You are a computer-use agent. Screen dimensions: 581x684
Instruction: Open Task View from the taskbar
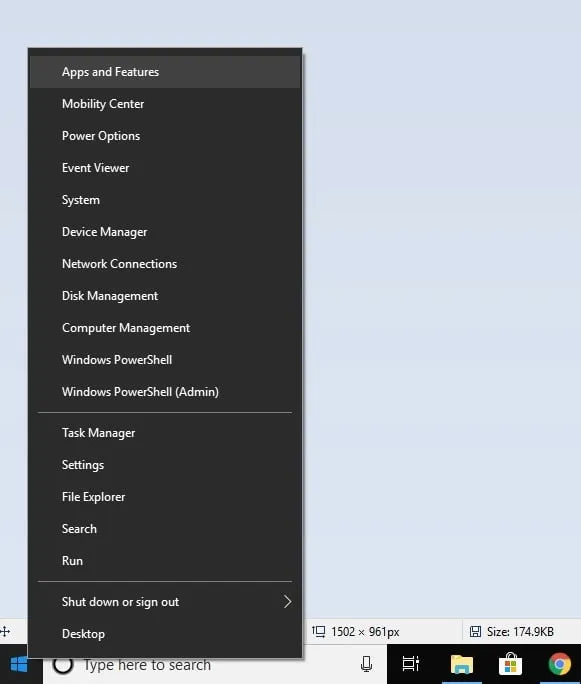[x=410, y=664]
